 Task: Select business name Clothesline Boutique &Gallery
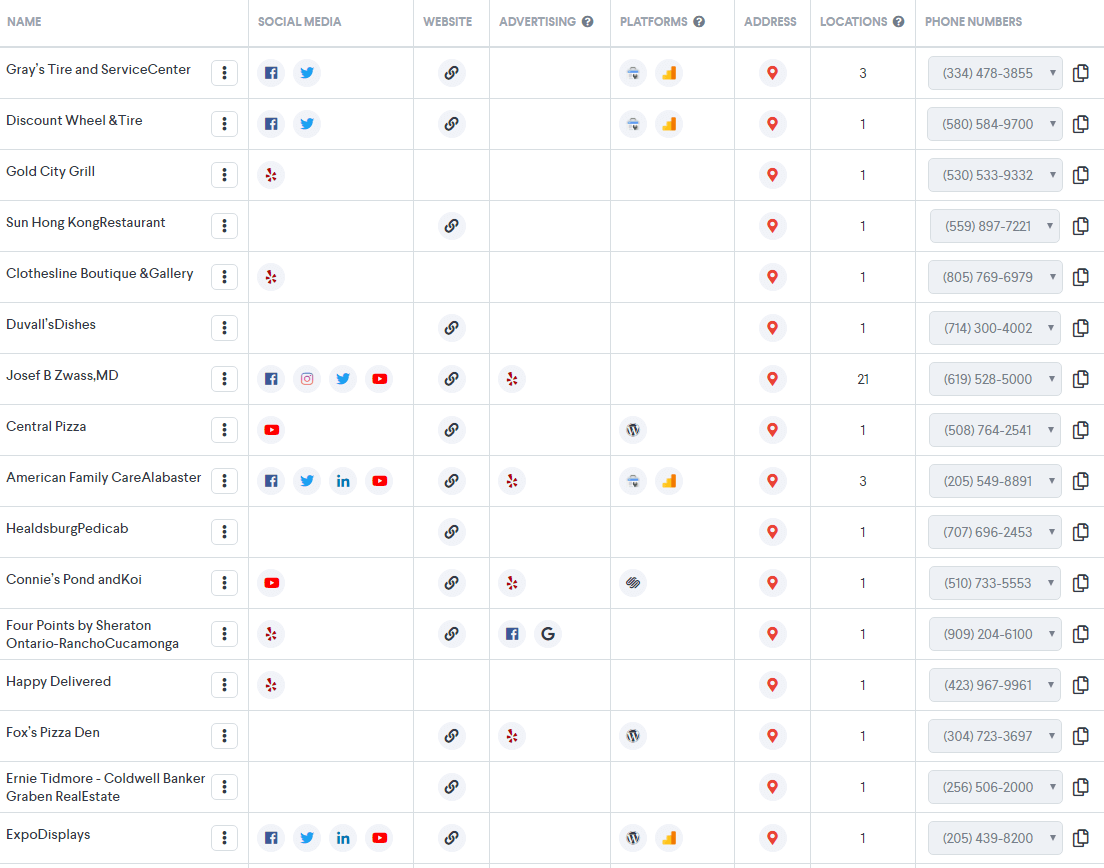[x=99, y=273]
